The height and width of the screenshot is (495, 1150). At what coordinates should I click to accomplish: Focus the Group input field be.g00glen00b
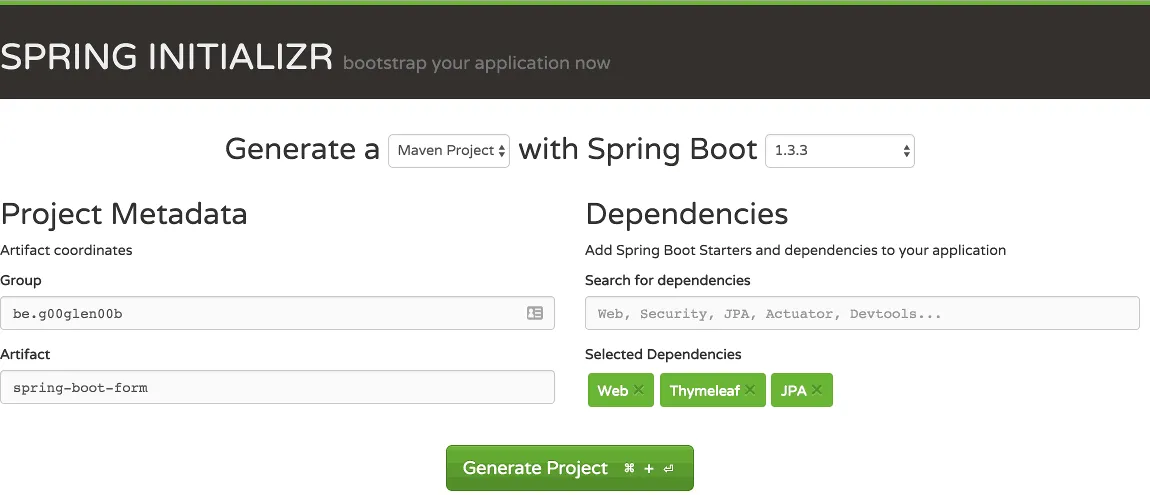point(277,313)
